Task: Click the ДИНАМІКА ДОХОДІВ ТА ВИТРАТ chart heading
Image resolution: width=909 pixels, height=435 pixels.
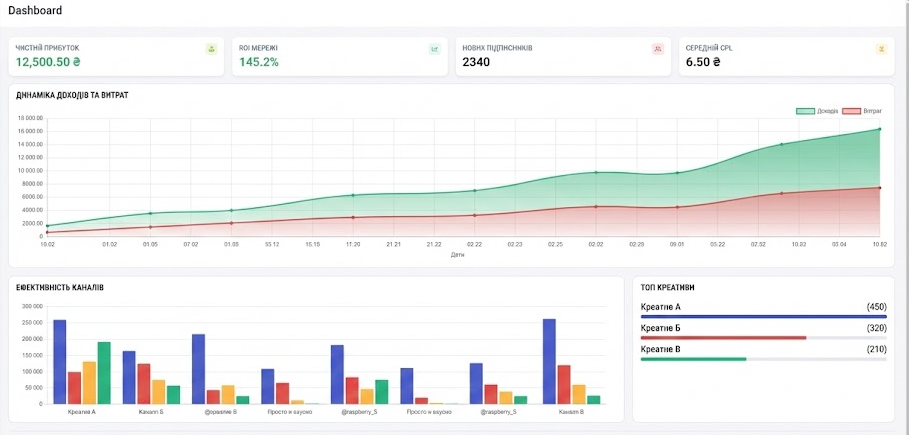Action: click(x=72, y=95)
